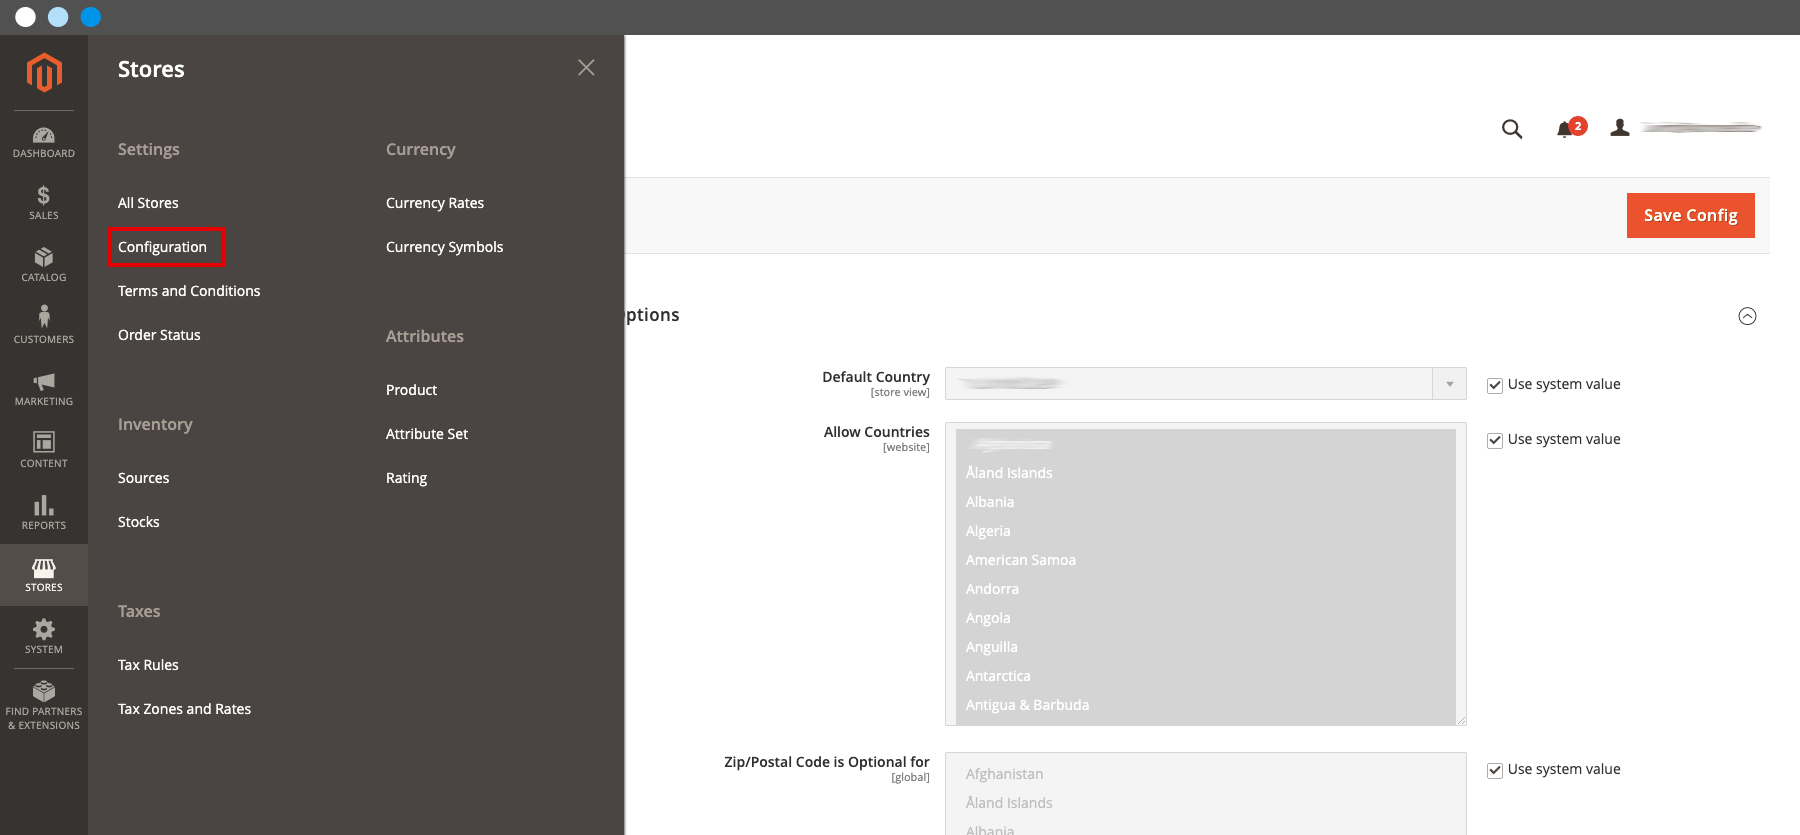
Task: Select Antarctica in Allow Countries list
Action: pyautogui.click(x=1205, y=676)
